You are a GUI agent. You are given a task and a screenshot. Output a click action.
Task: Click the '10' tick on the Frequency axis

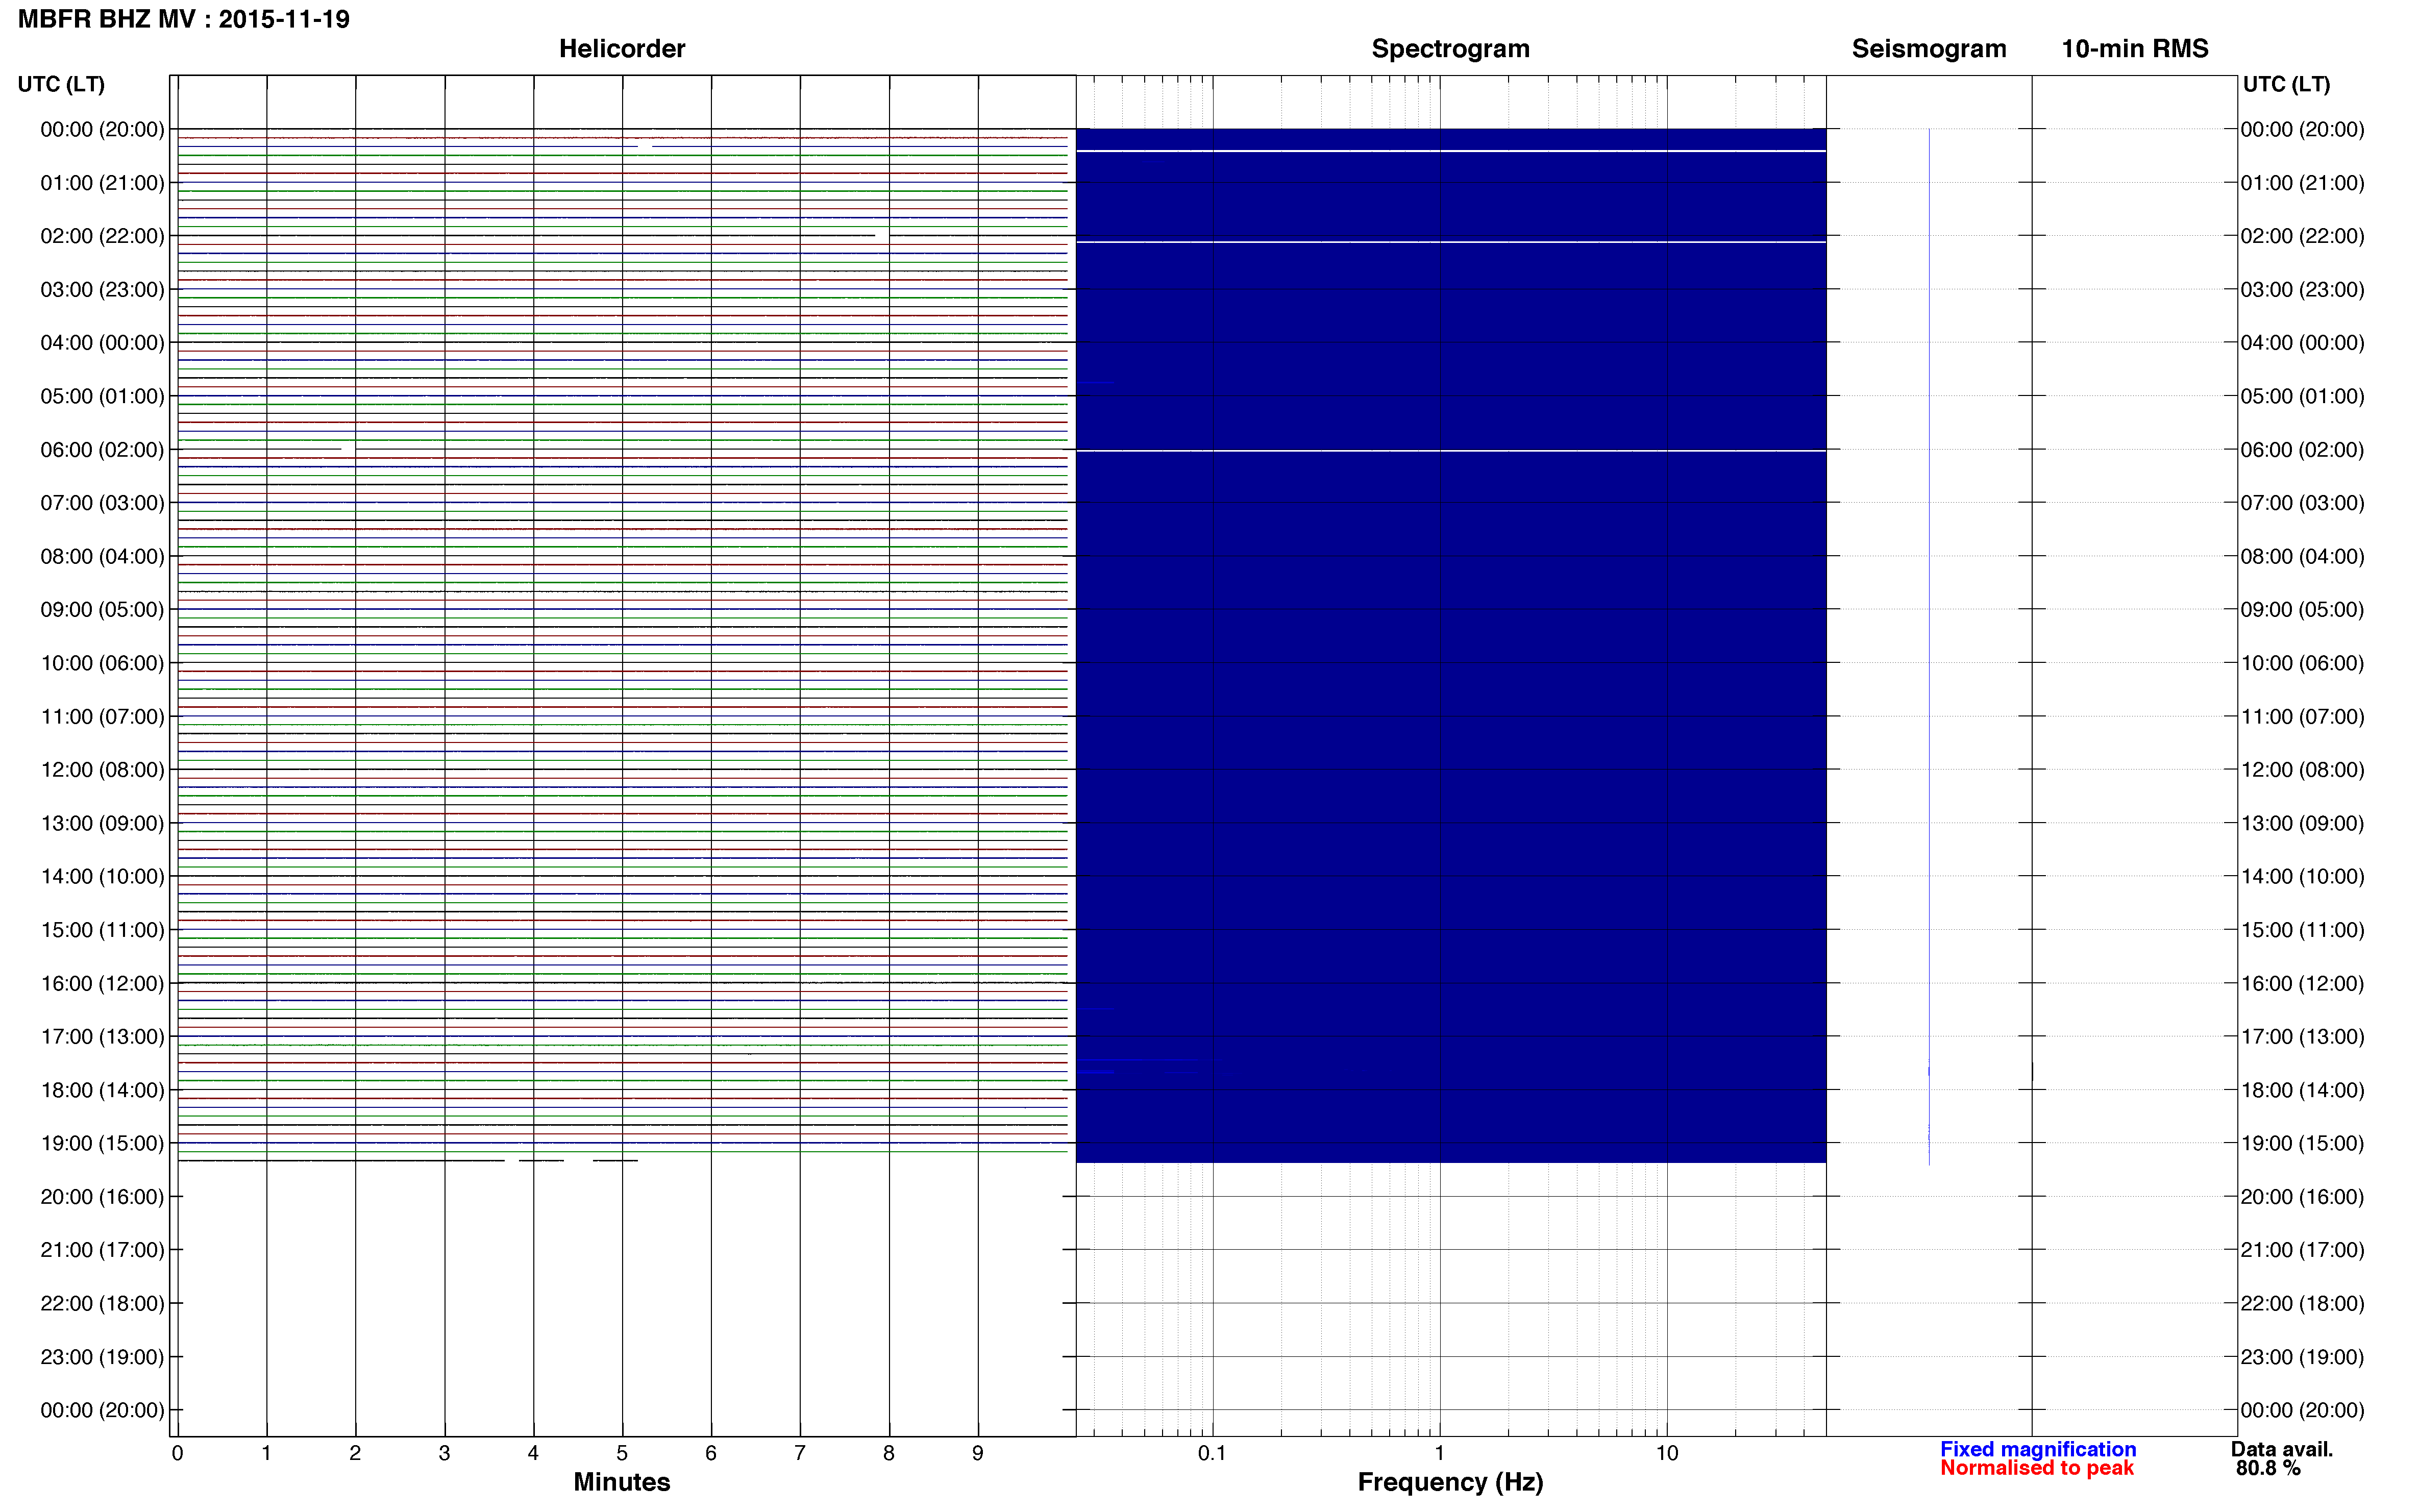1666,1454
